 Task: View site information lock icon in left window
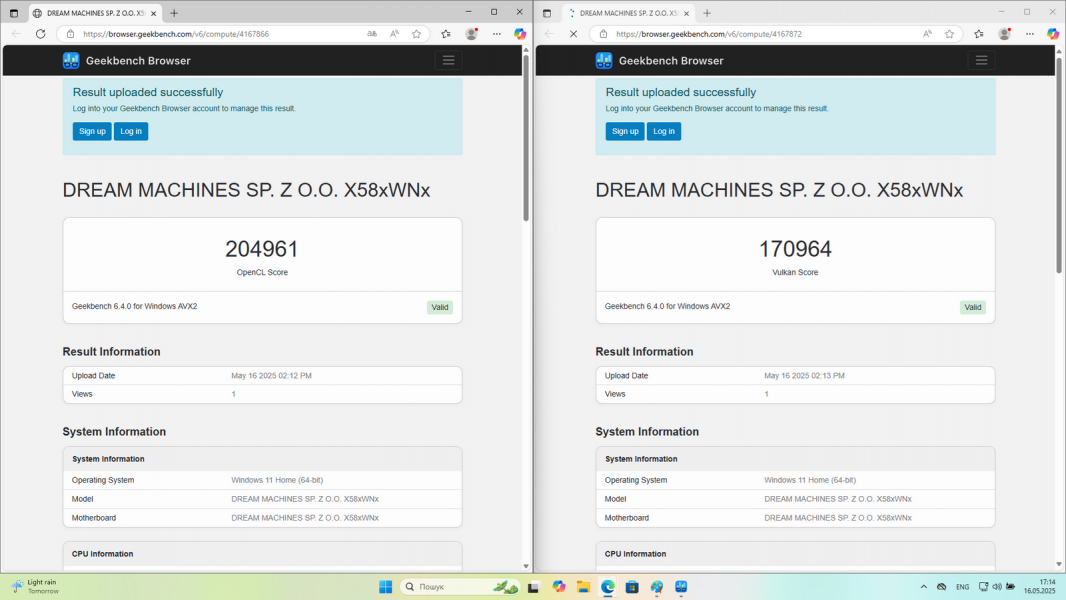70,34
